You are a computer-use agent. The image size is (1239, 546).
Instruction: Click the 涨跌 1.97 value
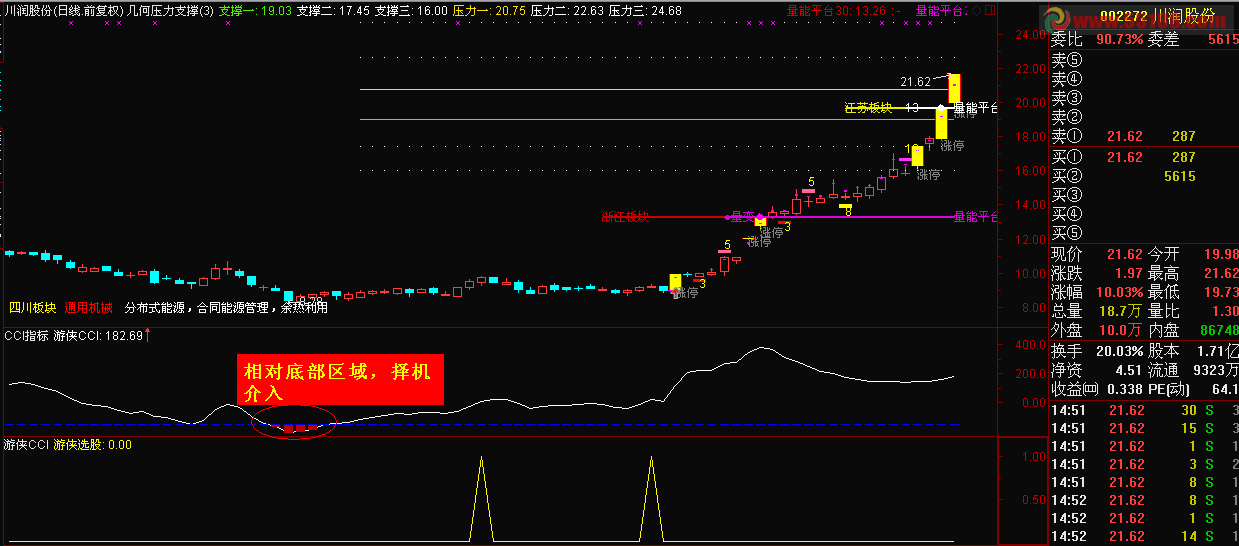coord(1128,273)
